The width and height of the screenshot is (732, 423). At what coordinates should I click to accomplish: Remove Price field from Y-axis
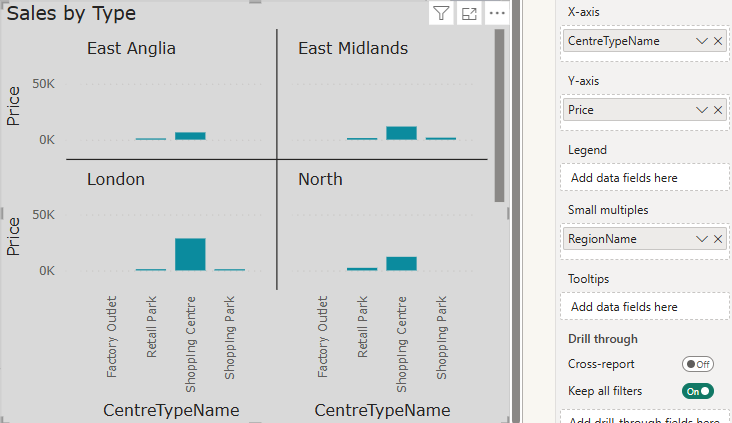718,110
